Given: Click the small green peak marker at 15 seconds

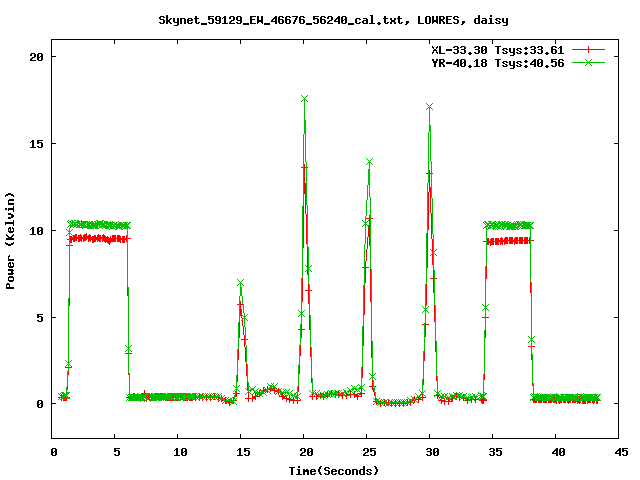Looking at the screenshot, I should click(240, 283).
